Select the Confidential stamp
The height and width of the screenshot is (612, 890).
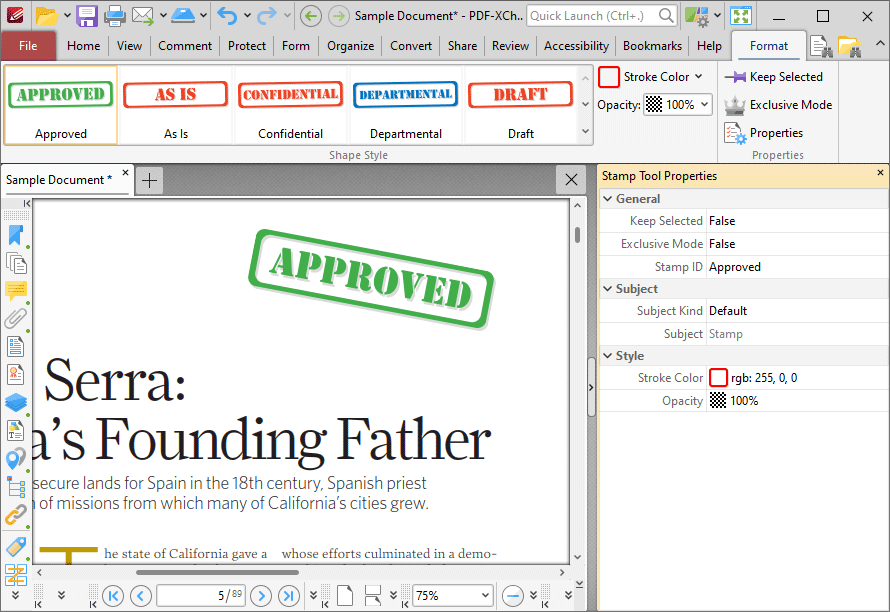[291, 105]
